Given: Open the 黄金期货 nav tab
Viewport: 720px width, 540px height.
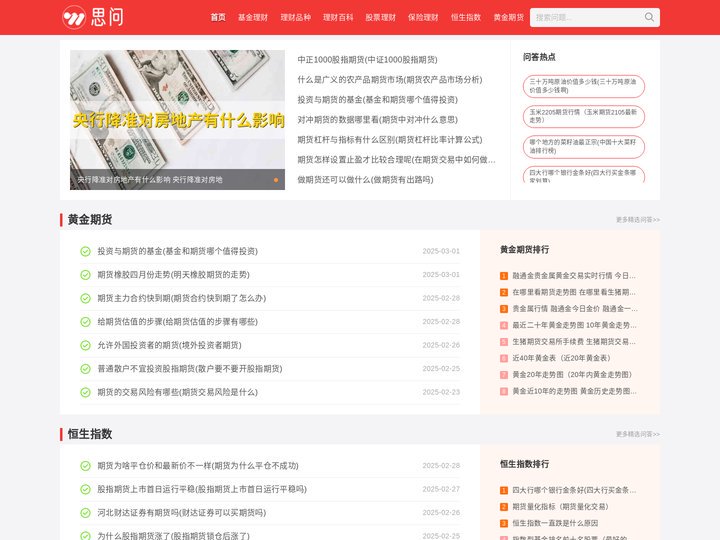Looking at the screenshot, I should pyautogui.click(x=508, y=17).
